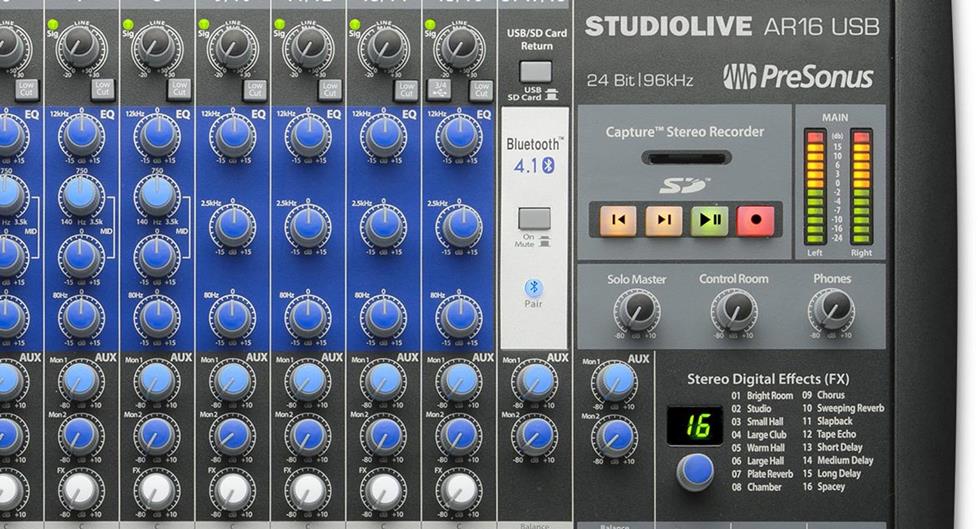Screen dimensions: 978x529
Task: Click the '01 Bright Room' effect label
Action: tap(762, 396)
